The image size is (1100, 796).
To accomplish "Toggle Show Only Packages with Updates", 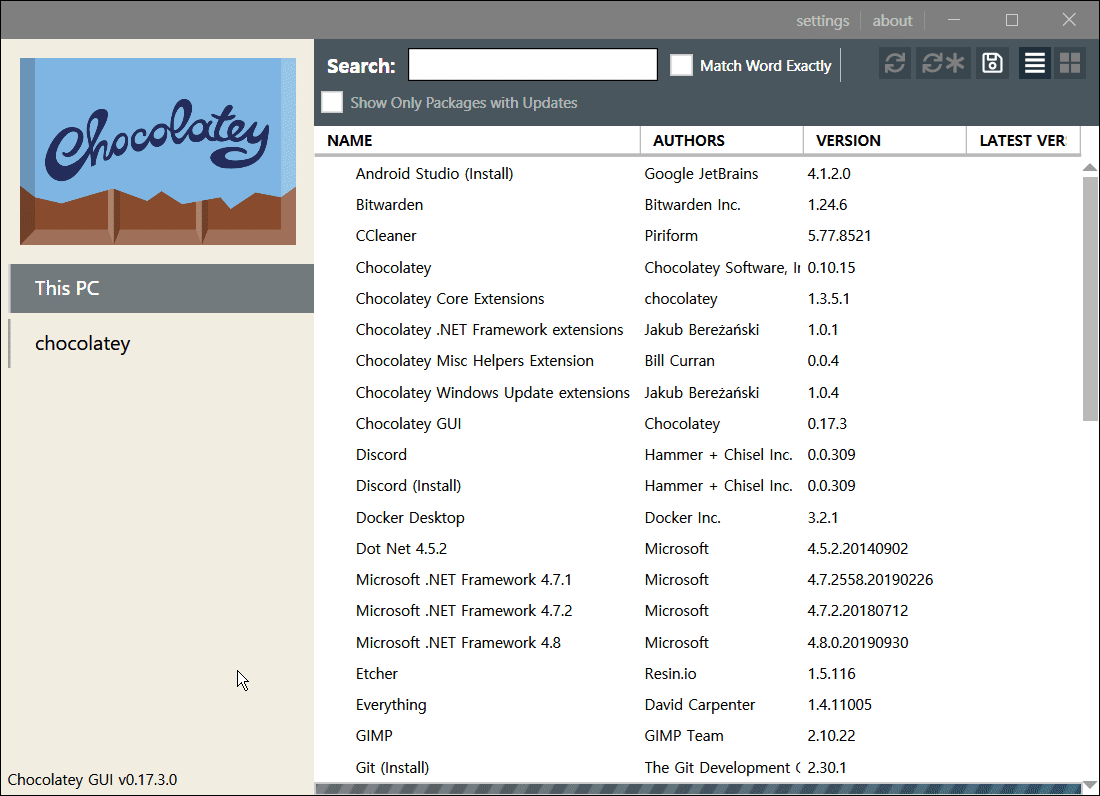I will (x=332, y=102).
